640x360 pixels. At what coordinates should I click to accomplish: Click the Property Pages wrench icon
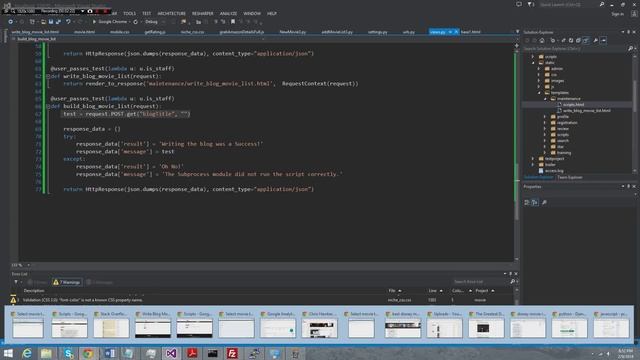(x=544, y=202)
